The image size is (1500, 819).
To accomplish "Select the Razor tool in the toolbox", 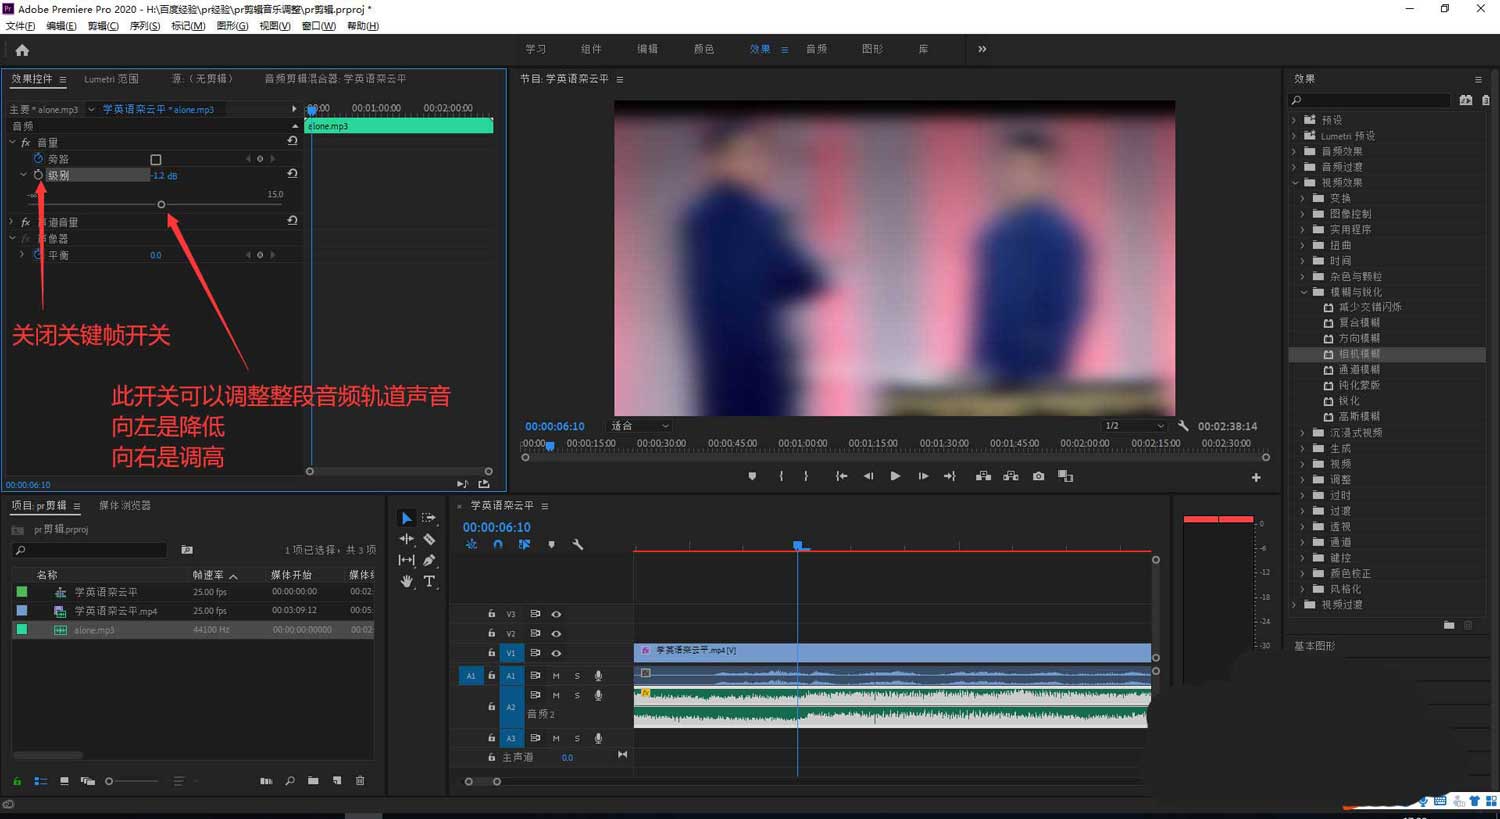I will [x=429, y=539].
